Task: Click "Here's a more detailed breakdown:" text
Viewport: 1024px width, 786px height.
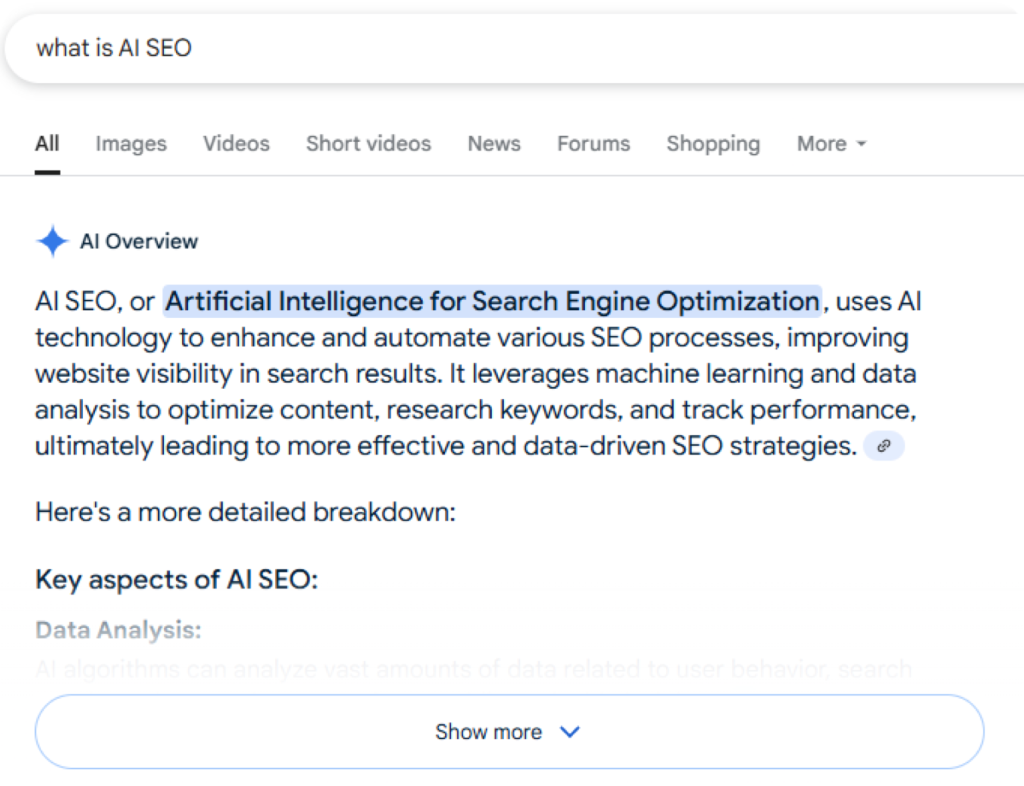Action: (245, 513)
